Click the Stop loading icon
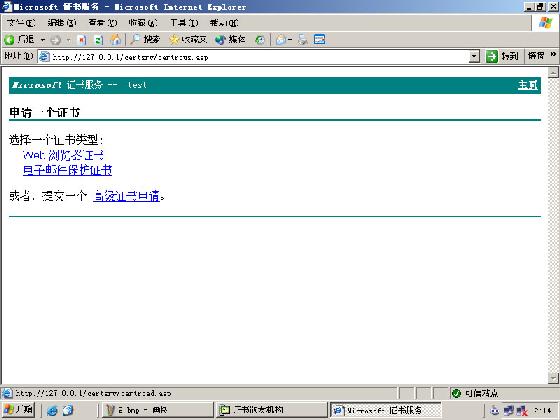The height and width of the screenshot is (420, 560). pyautogui.click(x=82, y=40)
